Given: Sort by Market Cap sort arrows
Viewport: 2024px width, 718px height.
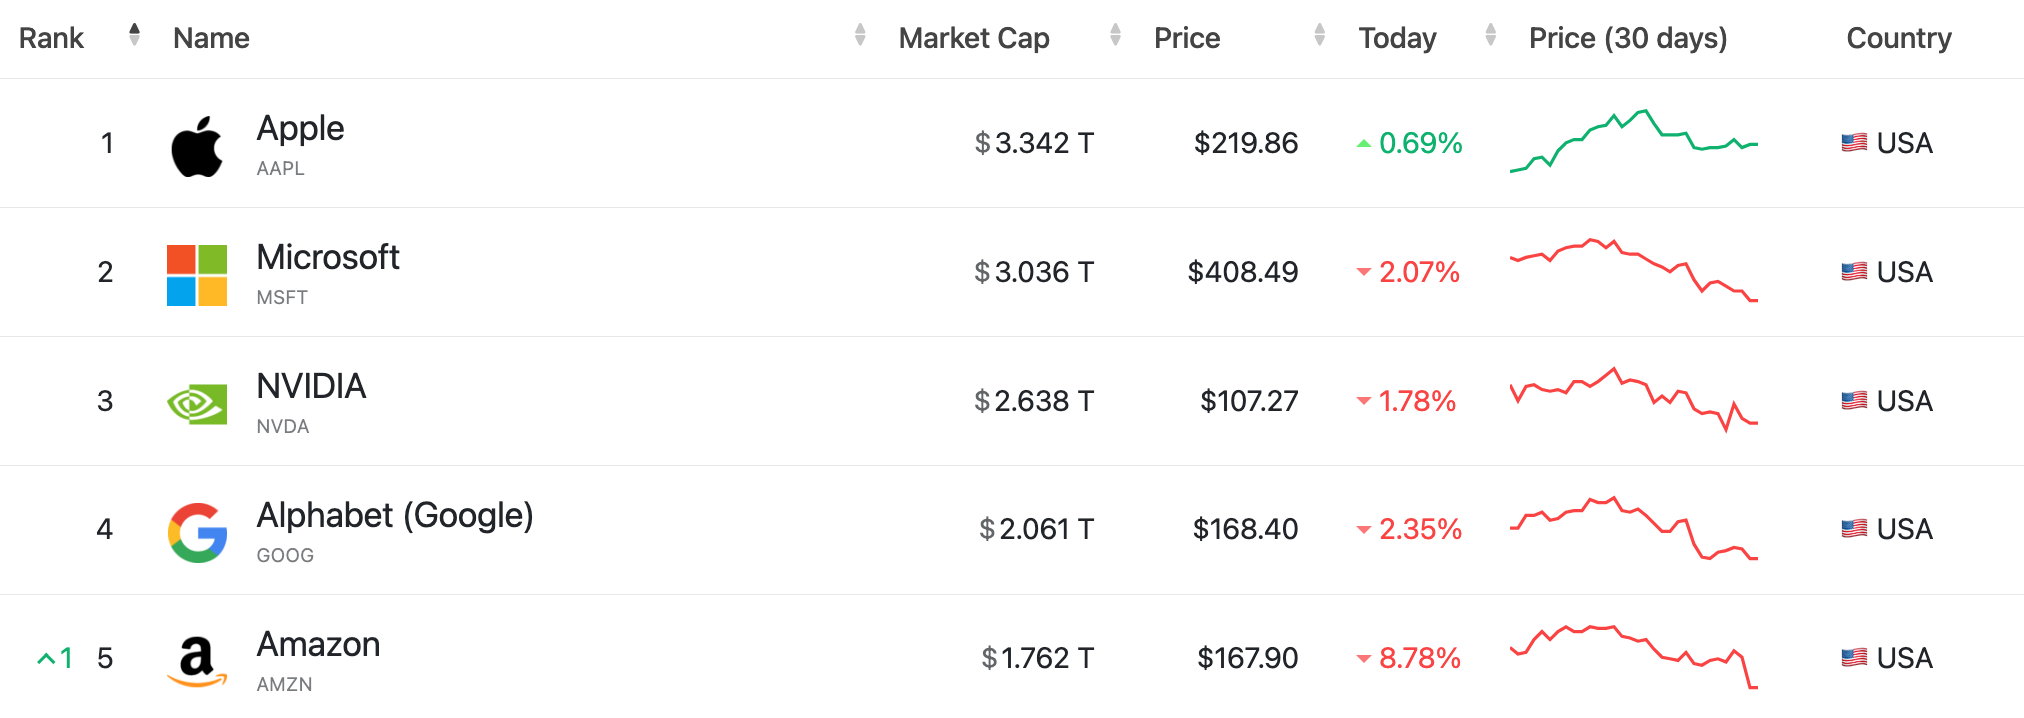Looking at the screenshot, I should click(1115, 35).
